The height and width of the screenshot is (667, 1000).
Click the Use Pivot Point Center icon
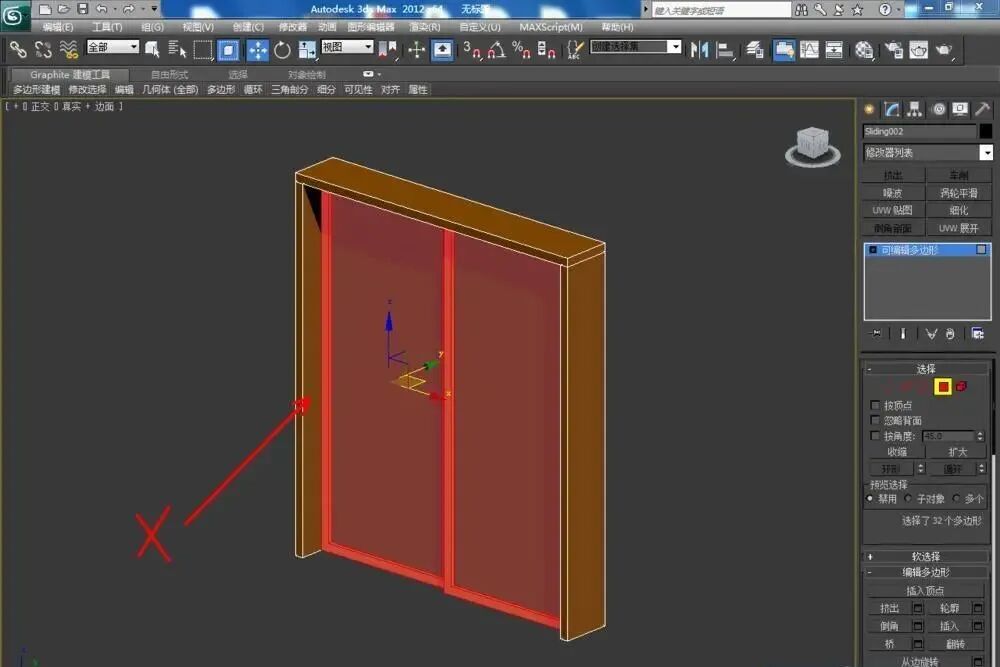[388, 50]
